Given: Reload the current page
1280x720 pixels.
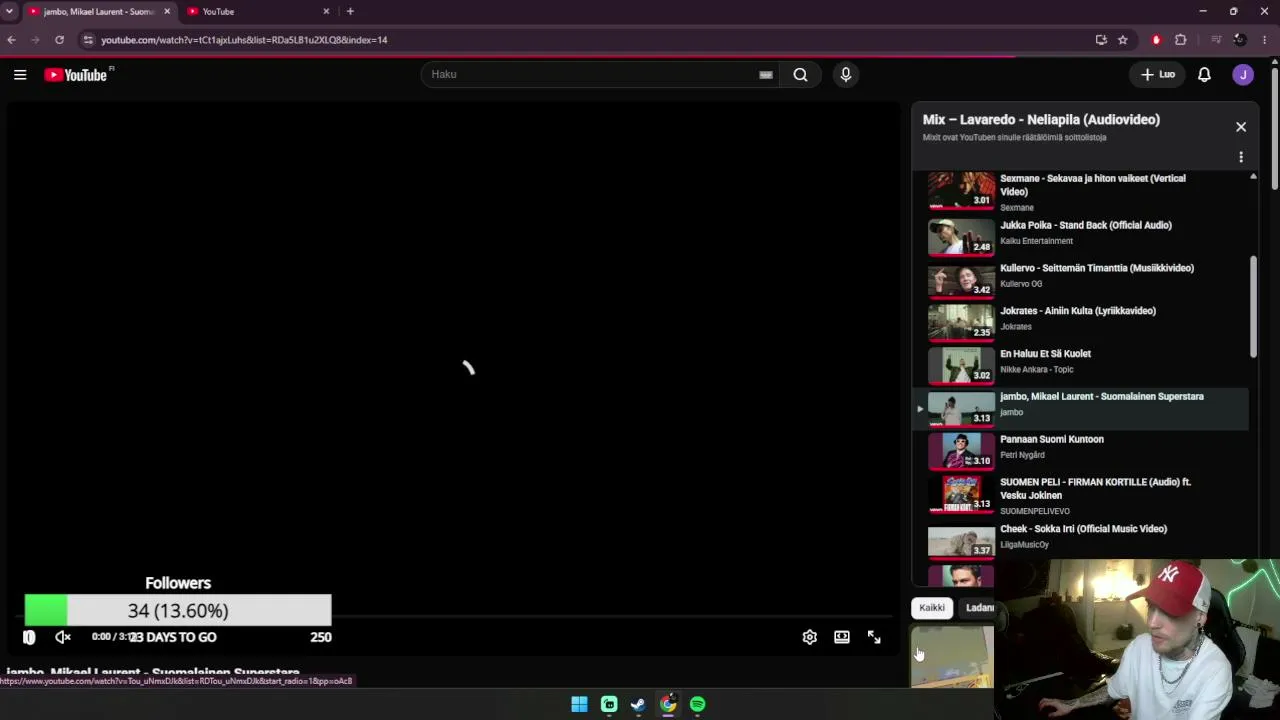Looking at the screenshot, I should (x=59, y=40).
